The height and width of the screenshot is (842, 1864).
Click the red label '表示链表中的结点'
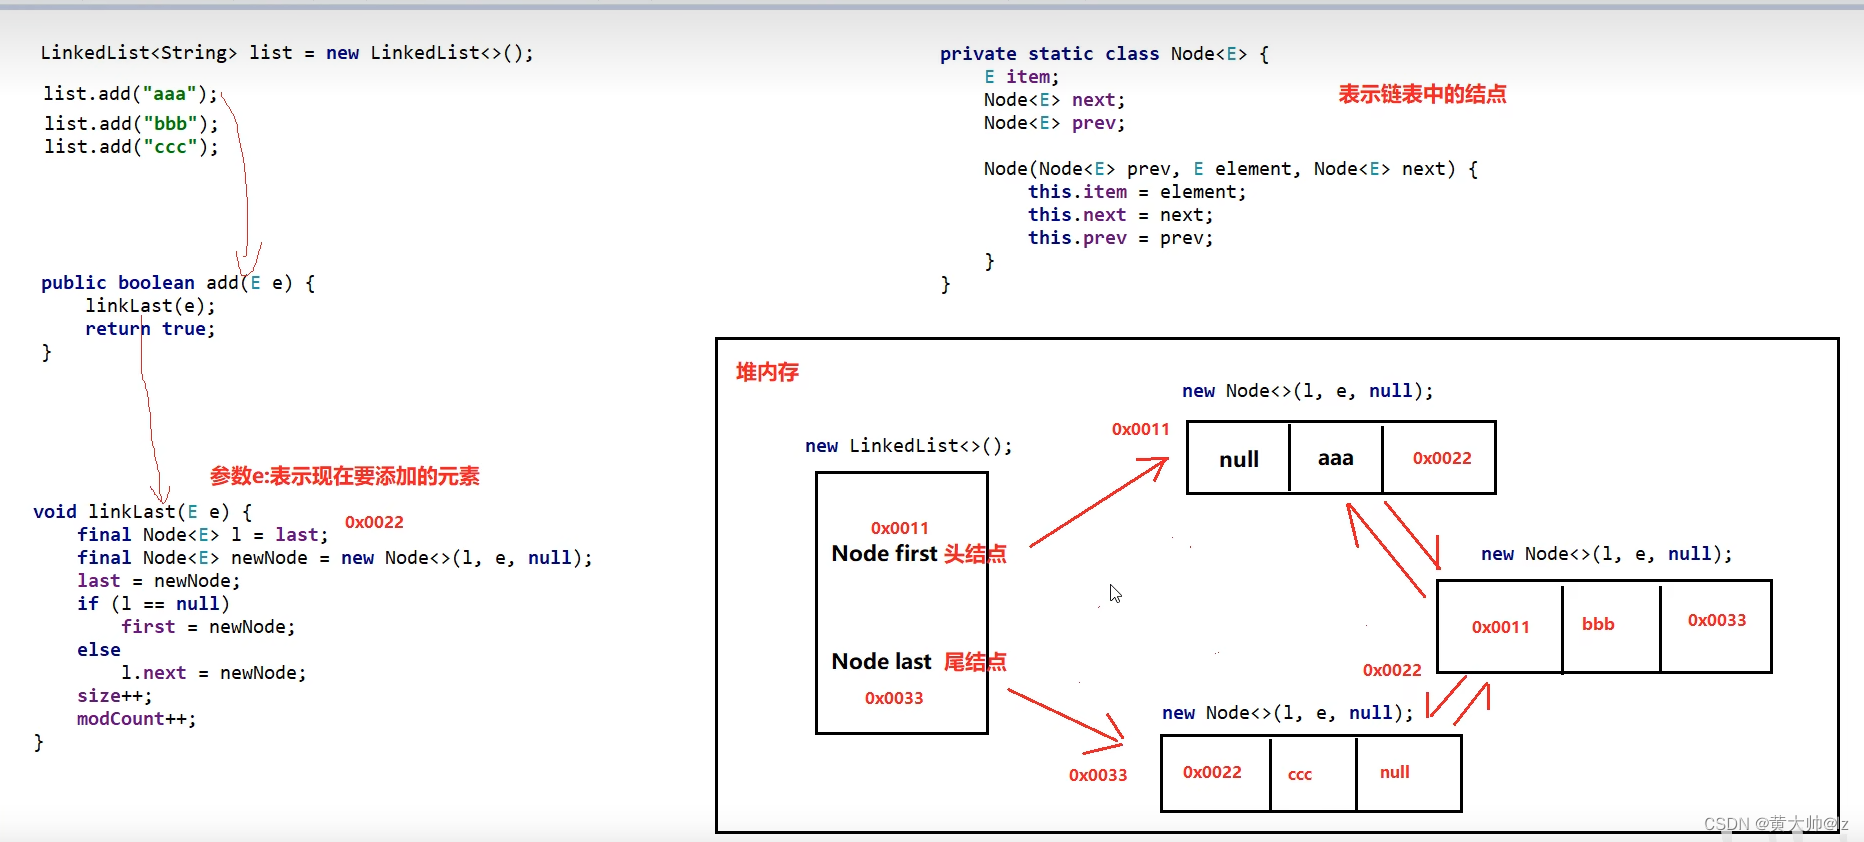[1422, 94]
